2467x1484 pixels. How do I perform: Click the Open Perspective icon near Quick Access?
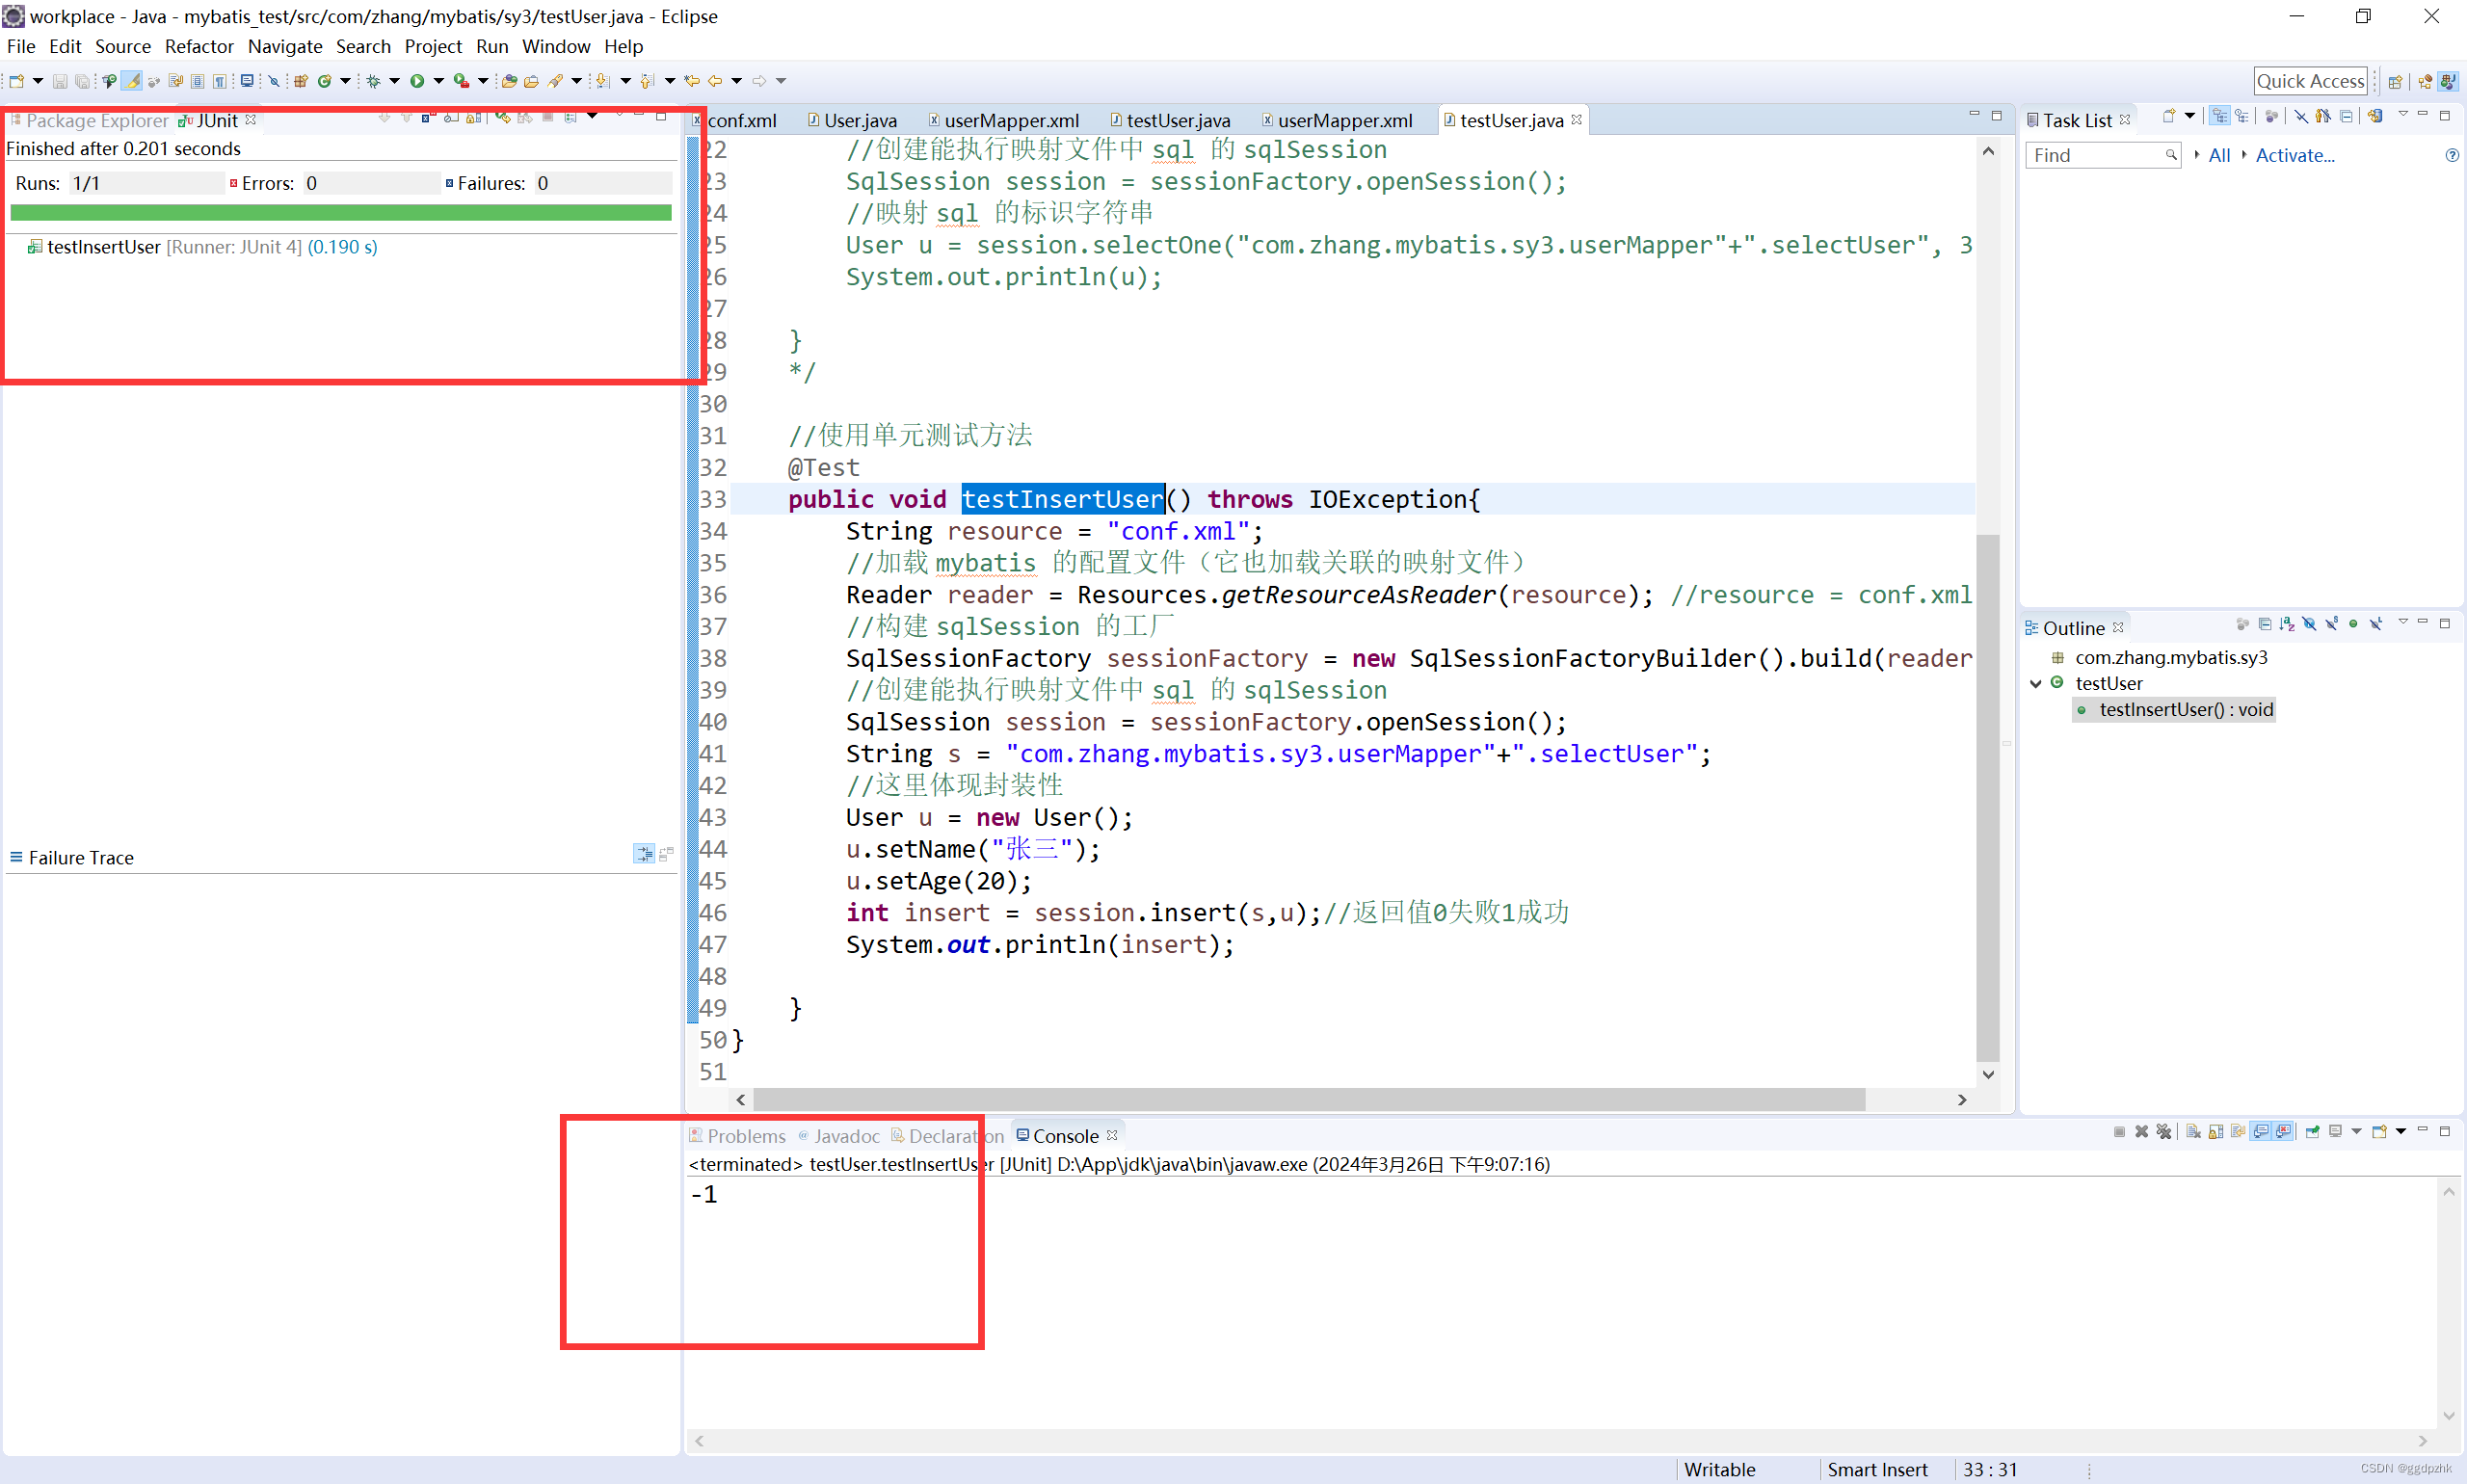[x=2395, y=81]
